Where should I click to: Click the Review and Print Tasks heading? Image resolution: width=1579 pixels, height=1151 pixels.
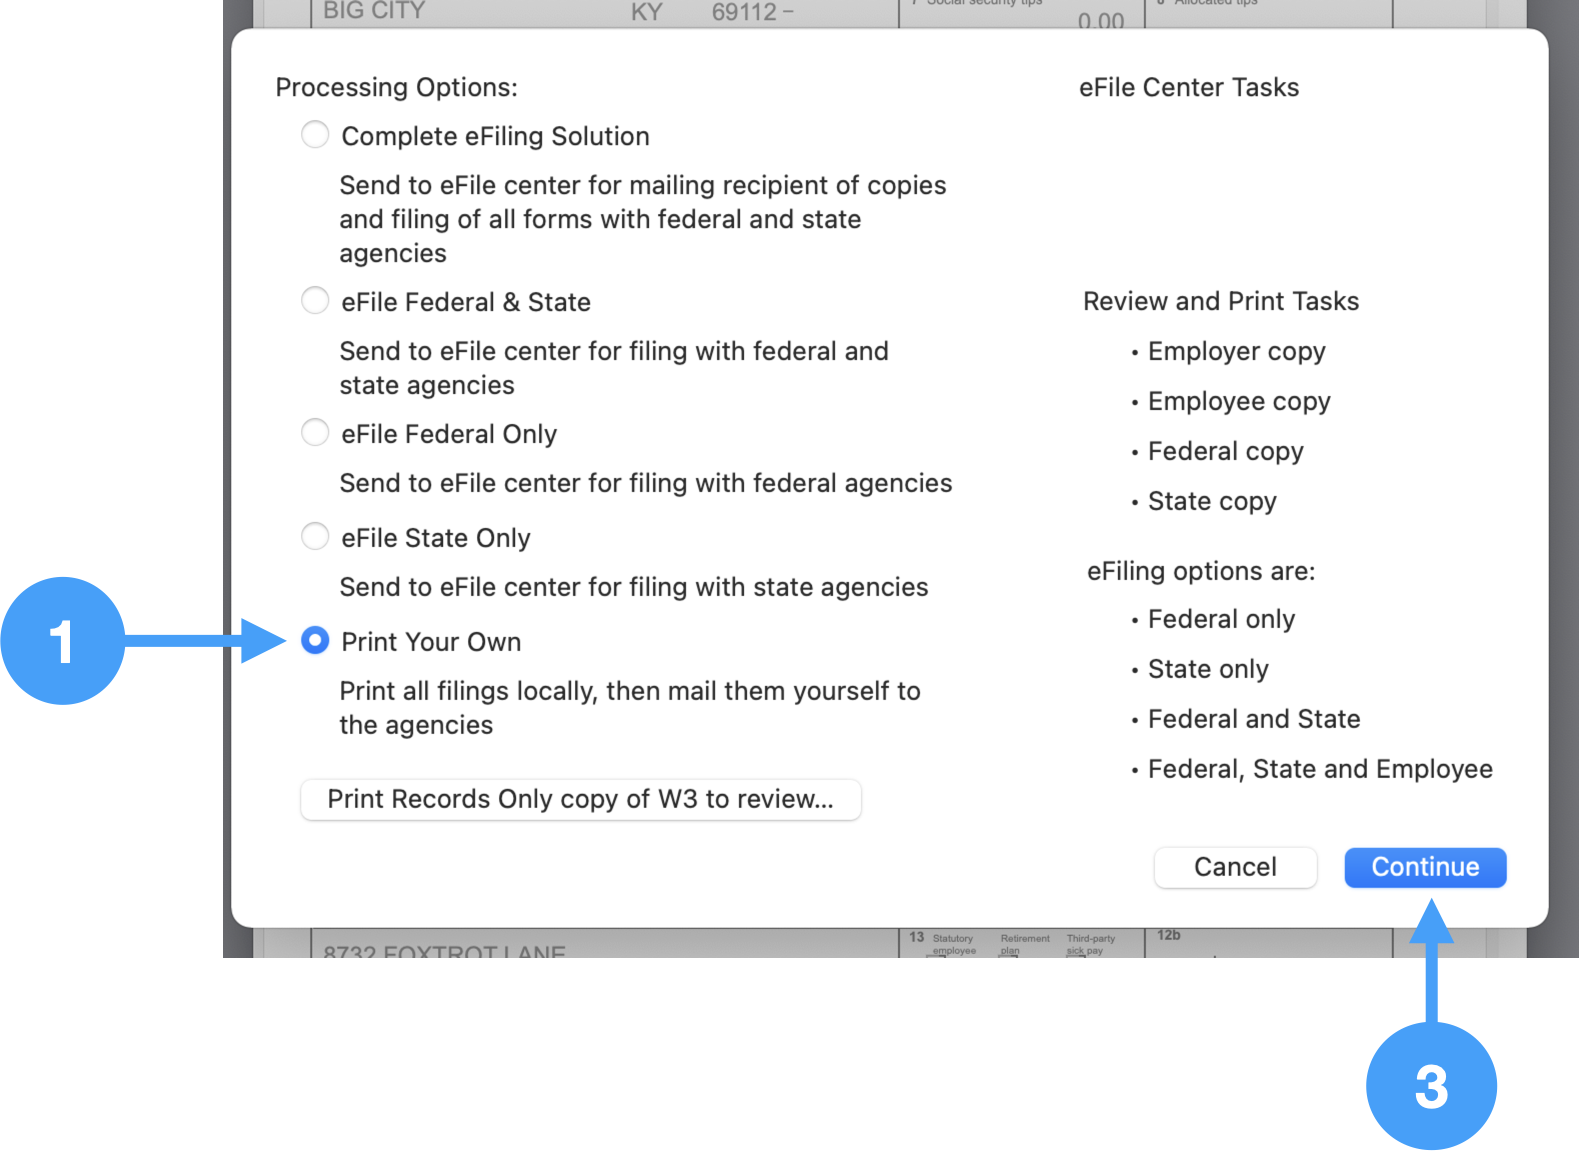click(x=1220, y=302)
